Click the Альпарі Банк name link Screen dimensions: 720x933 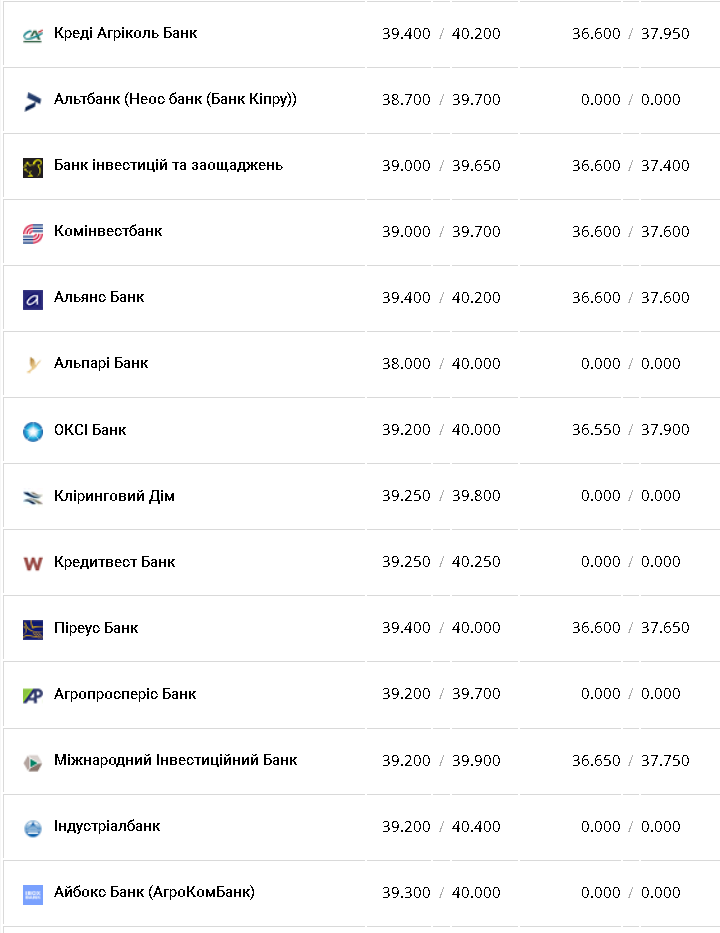click(x=101, y=363)
